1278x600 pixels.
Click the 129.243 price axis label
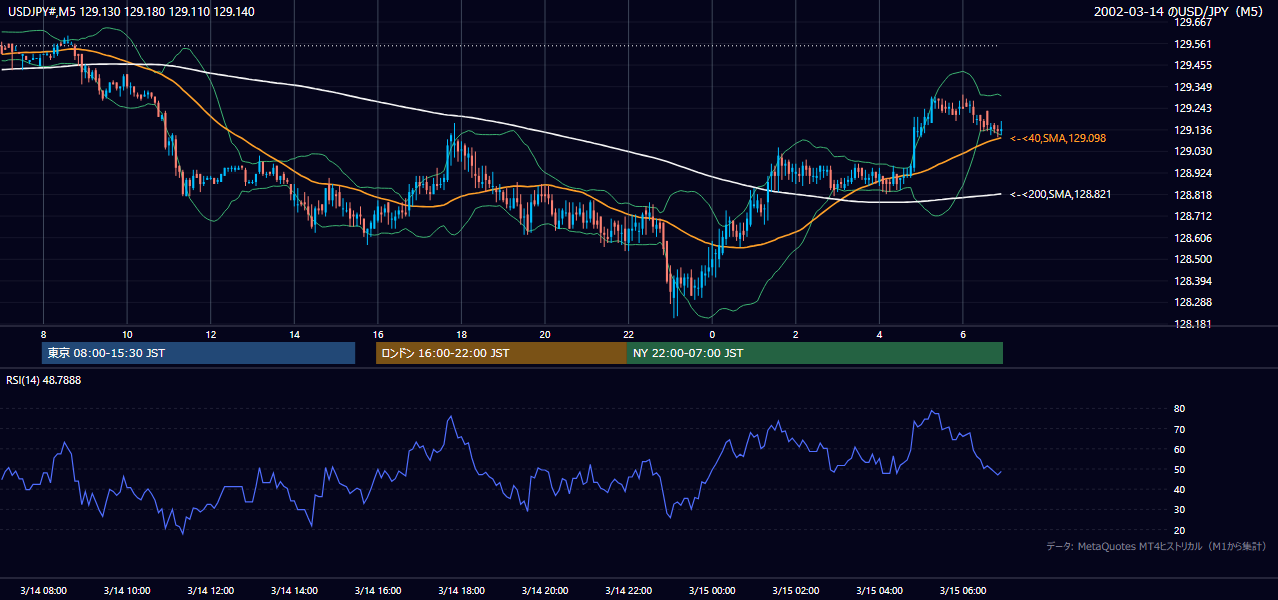1193,108
